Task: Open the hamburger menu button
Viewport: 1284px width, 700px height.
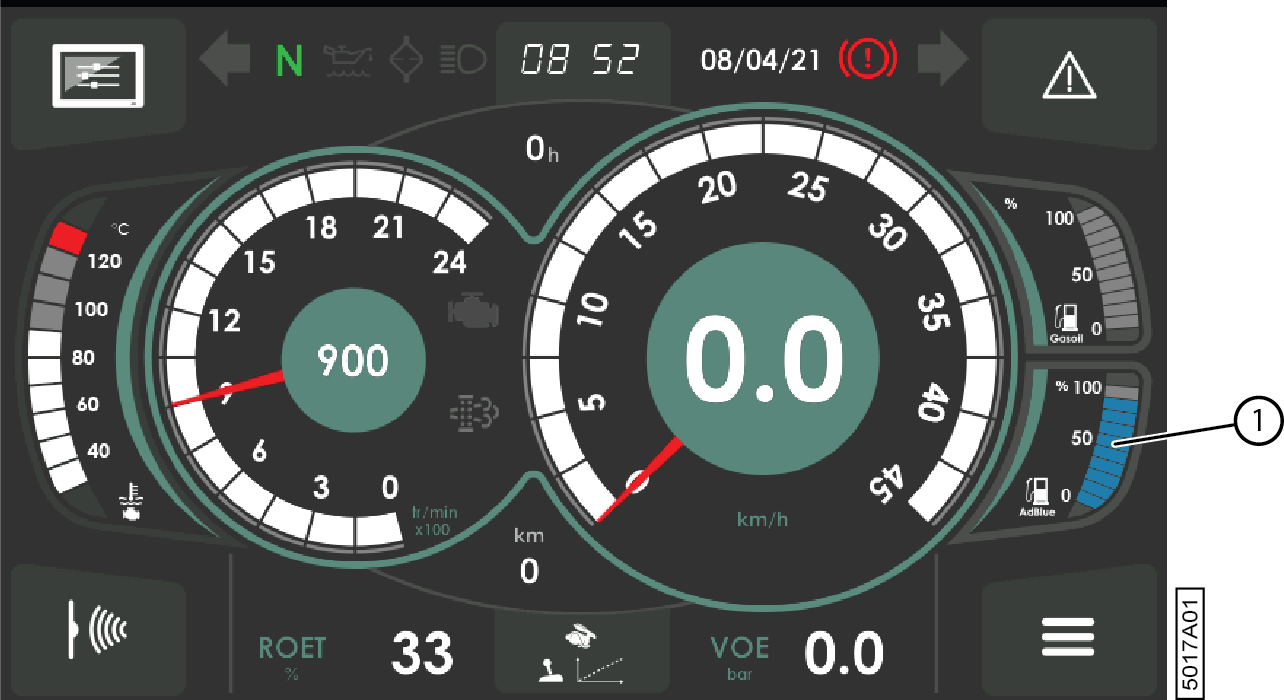Action: pos(1069,636)
